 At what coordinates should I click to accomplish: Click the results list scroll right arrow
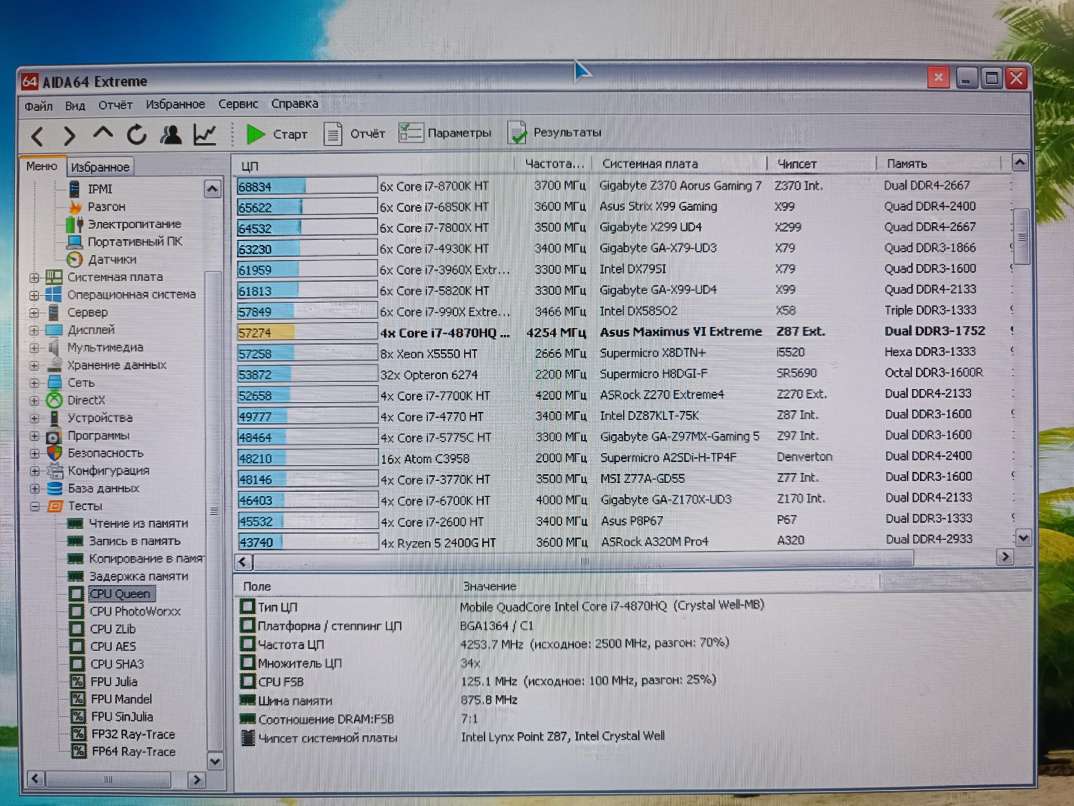click(x=1005, y=557)
